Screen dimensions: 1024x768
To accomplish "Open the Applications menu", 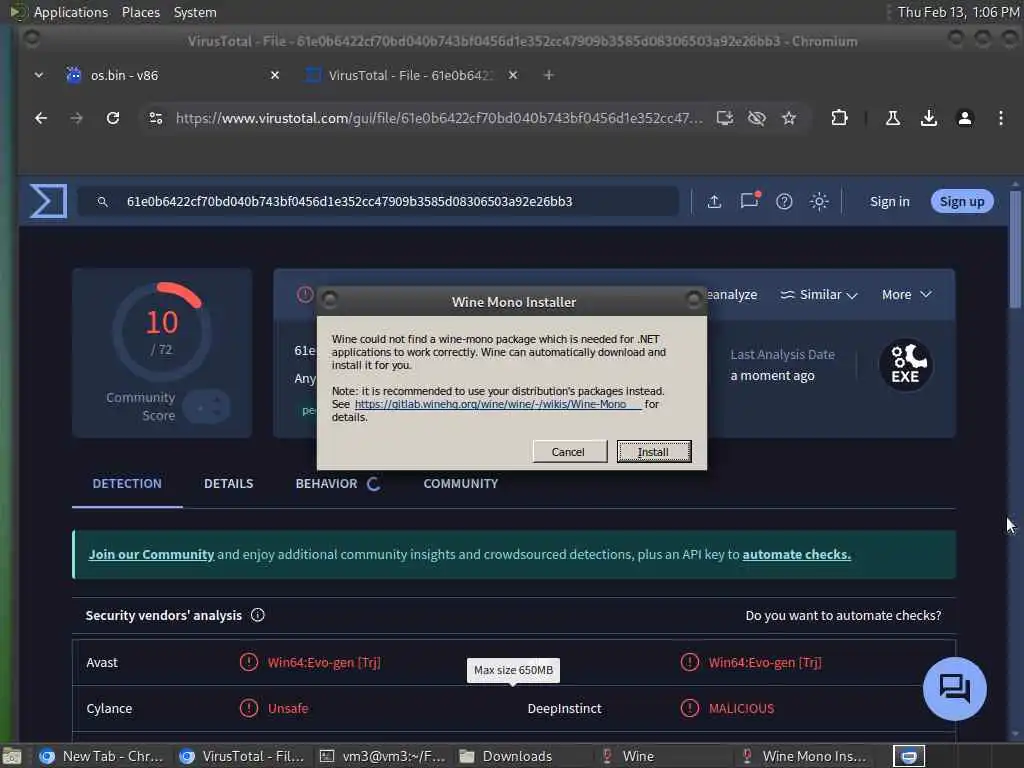I will (x=71, y=12).
